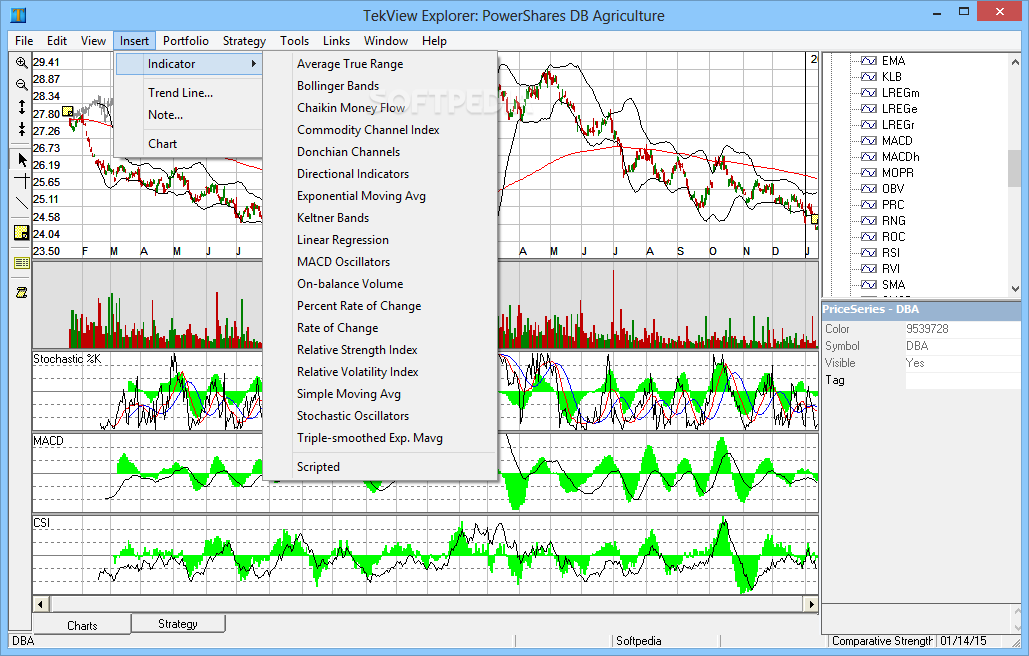Choose the Scripted indicator entry
This screenshot has width=1029, height=656.
(x=380, y=467)
